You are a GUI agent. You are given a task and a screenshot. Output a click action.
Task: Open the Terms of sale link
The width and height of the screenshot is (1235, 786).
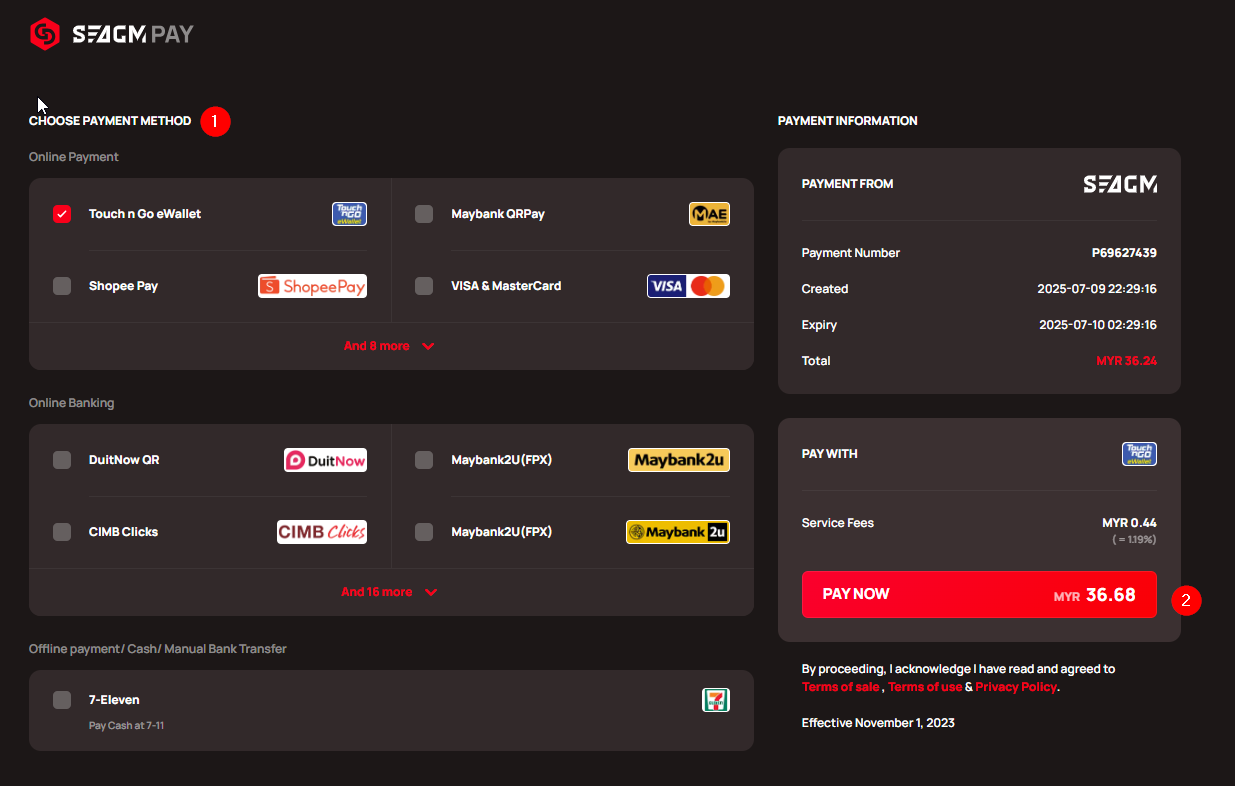coord(840,687)
